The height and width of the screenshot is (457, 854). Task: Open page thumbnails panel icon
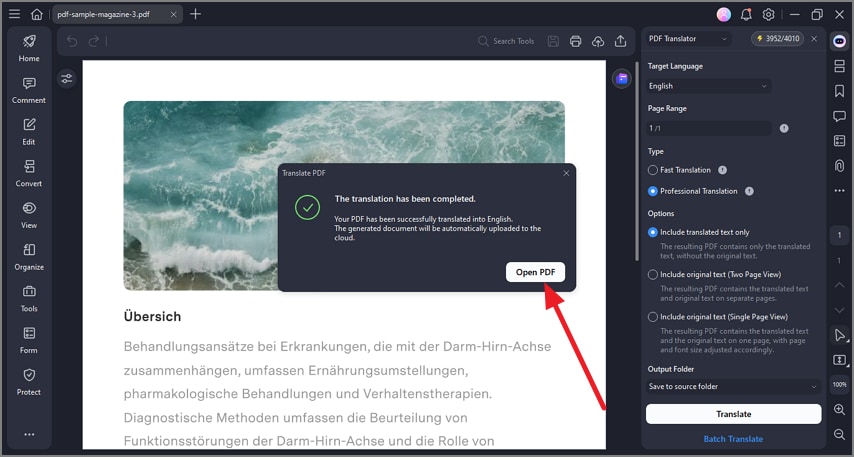(839, 66)
